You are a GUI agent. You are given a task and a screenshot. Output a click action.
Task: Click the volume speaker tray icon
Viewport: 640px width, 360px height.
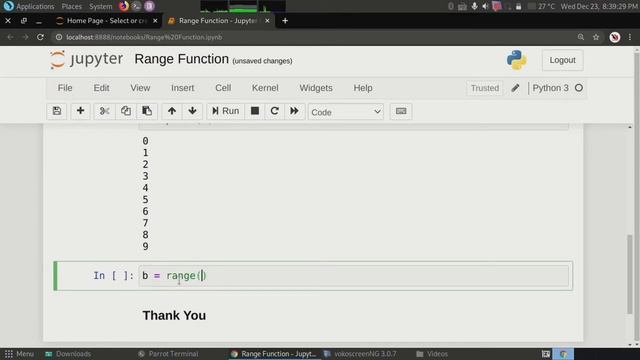(x=485, y=6)
